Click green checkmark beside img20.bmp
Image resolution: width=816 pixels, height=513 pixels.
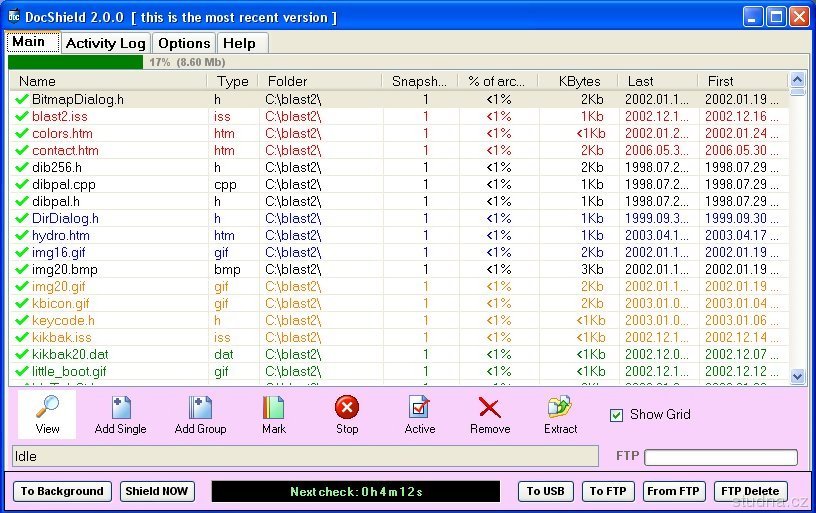[21, 269]
